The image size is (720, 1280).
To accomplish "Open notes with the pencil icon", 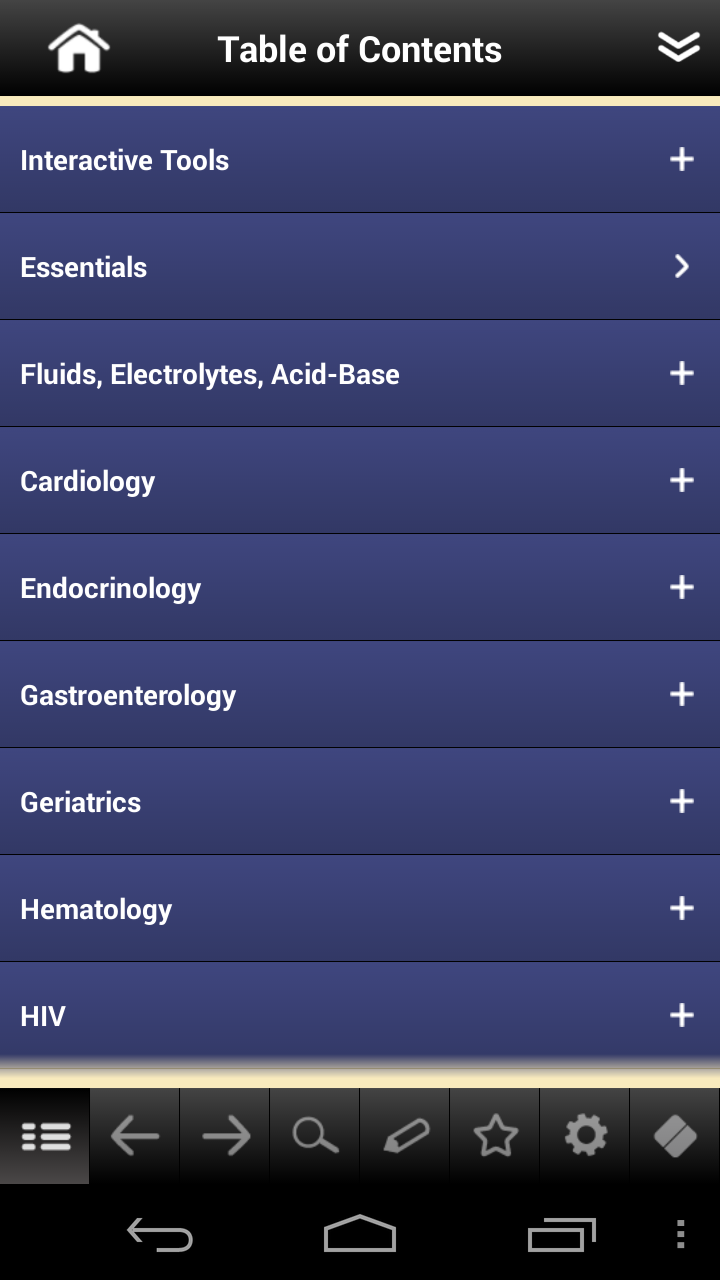I will [x=405, y=1136].
